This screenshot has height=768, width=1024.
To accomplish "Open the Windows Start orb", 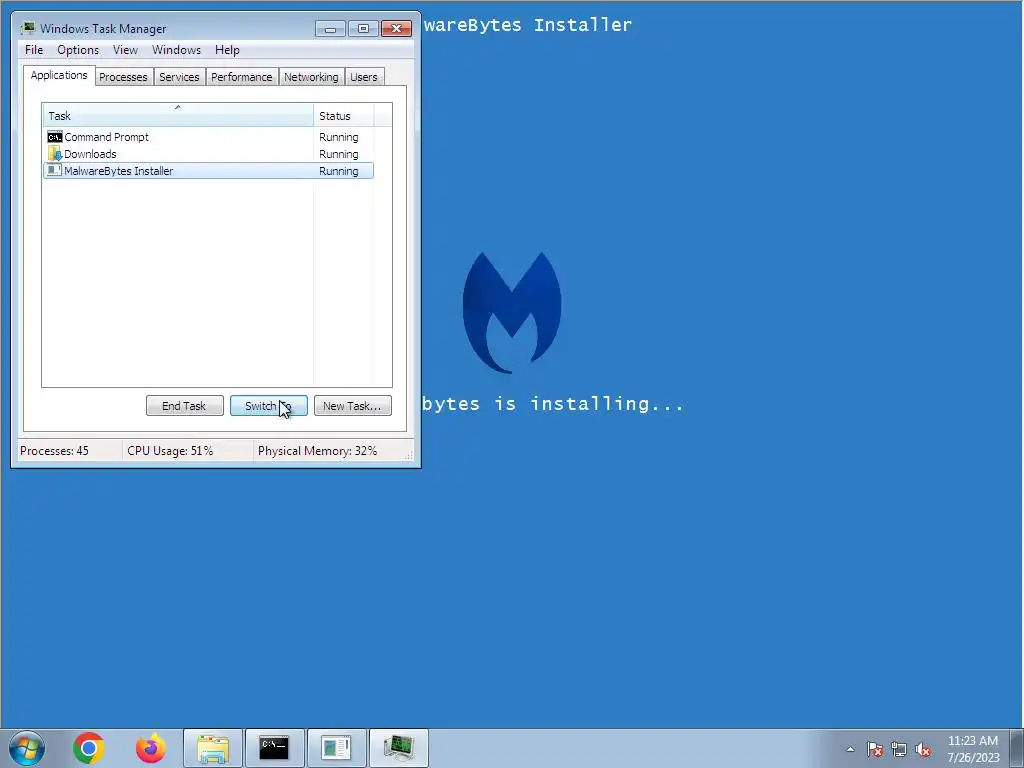I will (27, 748).
